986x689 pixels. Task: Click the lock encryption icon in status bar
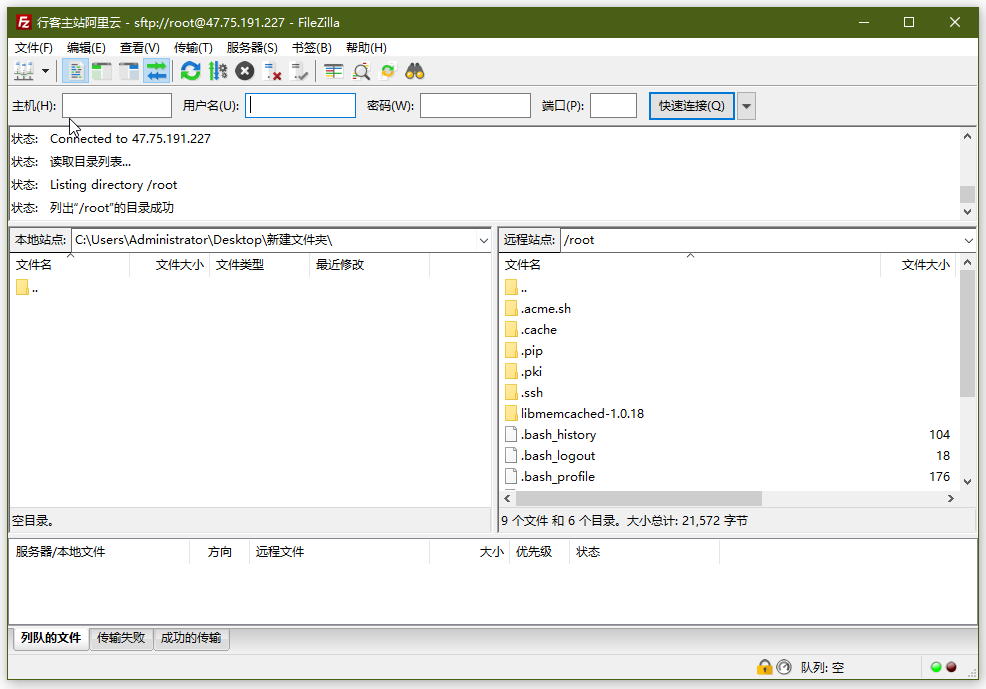(764, 667)
